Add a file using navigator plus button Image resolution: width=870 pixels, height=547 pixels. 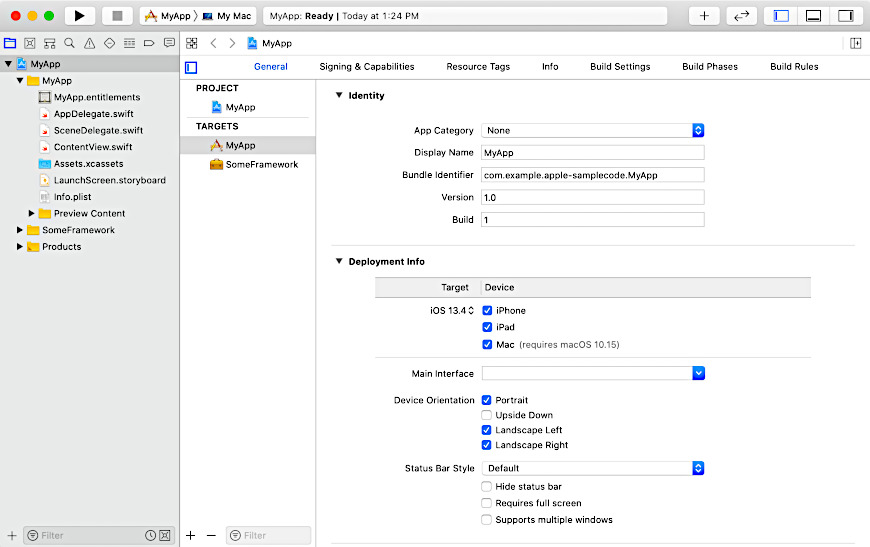(12, 535)
